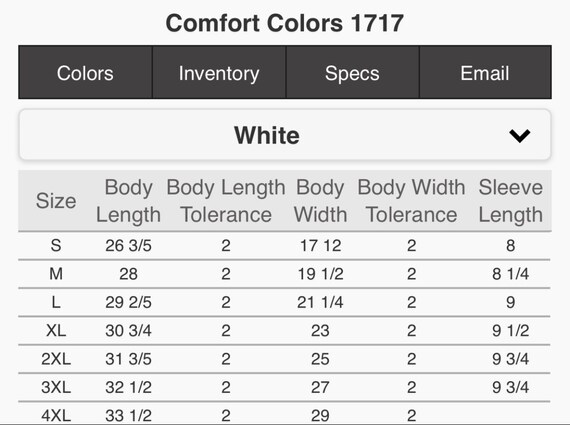570x425 pixels.
Task: Click the Body Length column header
Action: click(128, 201)
